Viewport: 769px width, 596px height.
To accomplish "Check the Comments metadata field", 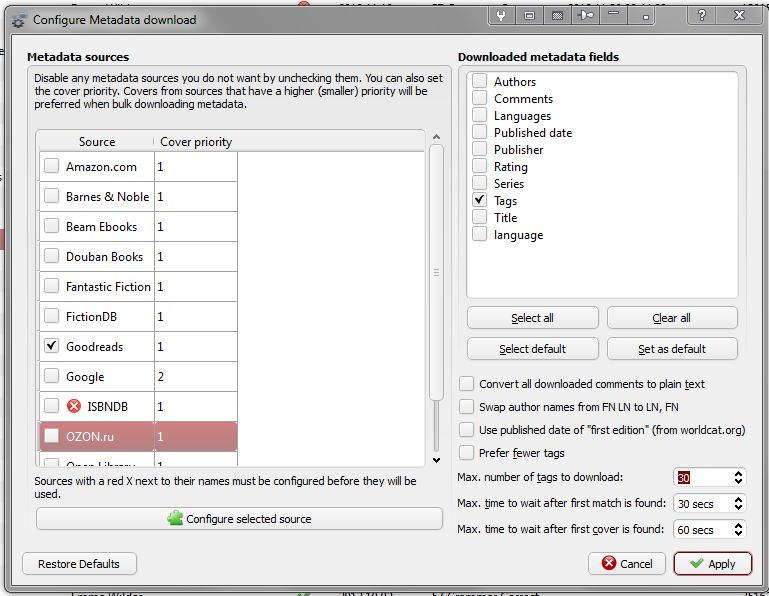I will 480,98.
